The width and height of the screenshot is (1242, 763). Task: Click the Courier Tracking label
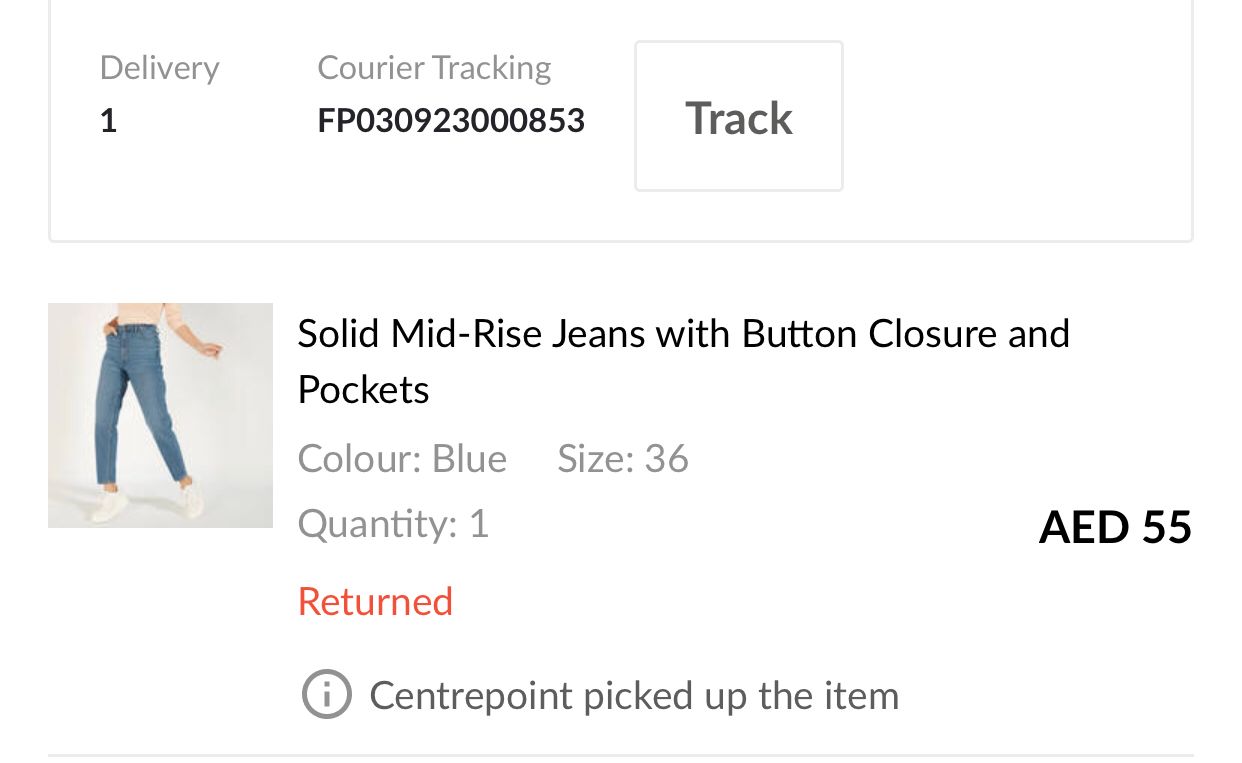[x=434, y=68]
